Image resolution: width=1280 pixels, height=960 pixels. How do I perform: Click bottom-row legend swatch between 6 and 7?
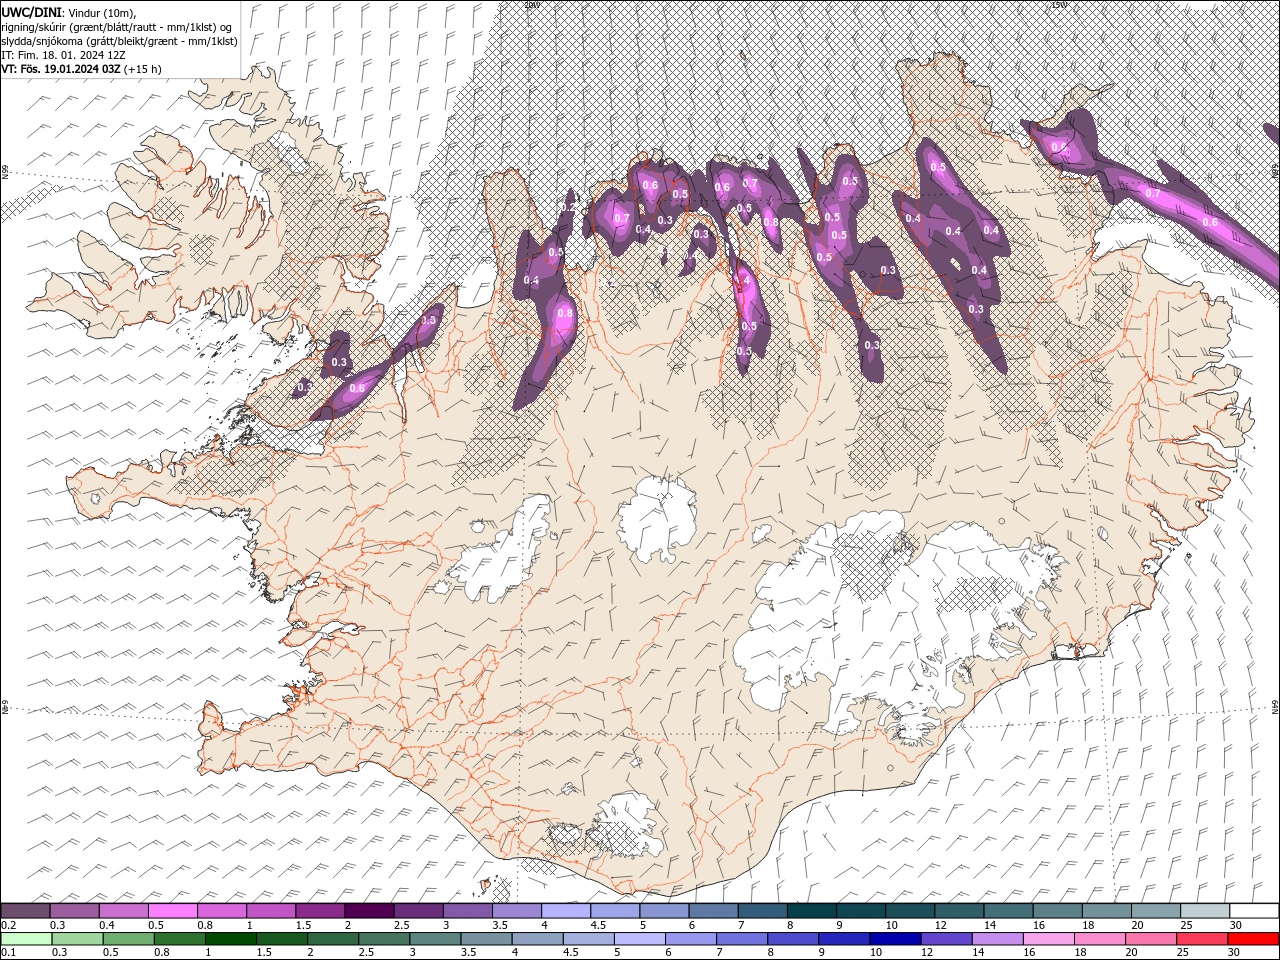(691, 939)
